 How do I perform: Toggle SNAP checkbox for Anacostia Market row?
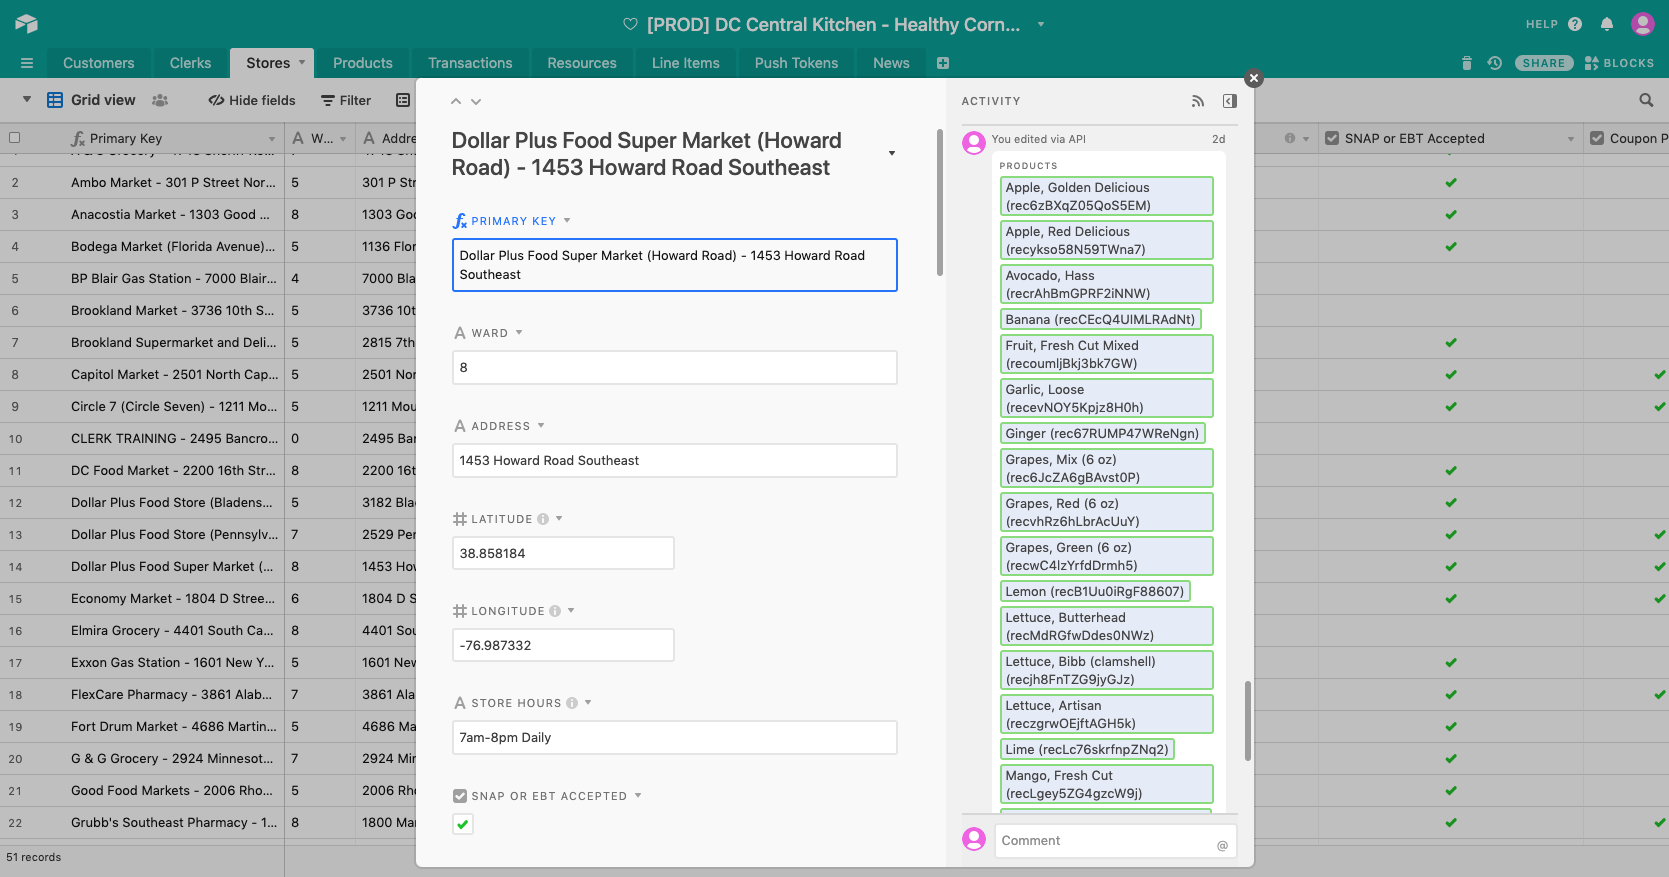click(1451, 214)
